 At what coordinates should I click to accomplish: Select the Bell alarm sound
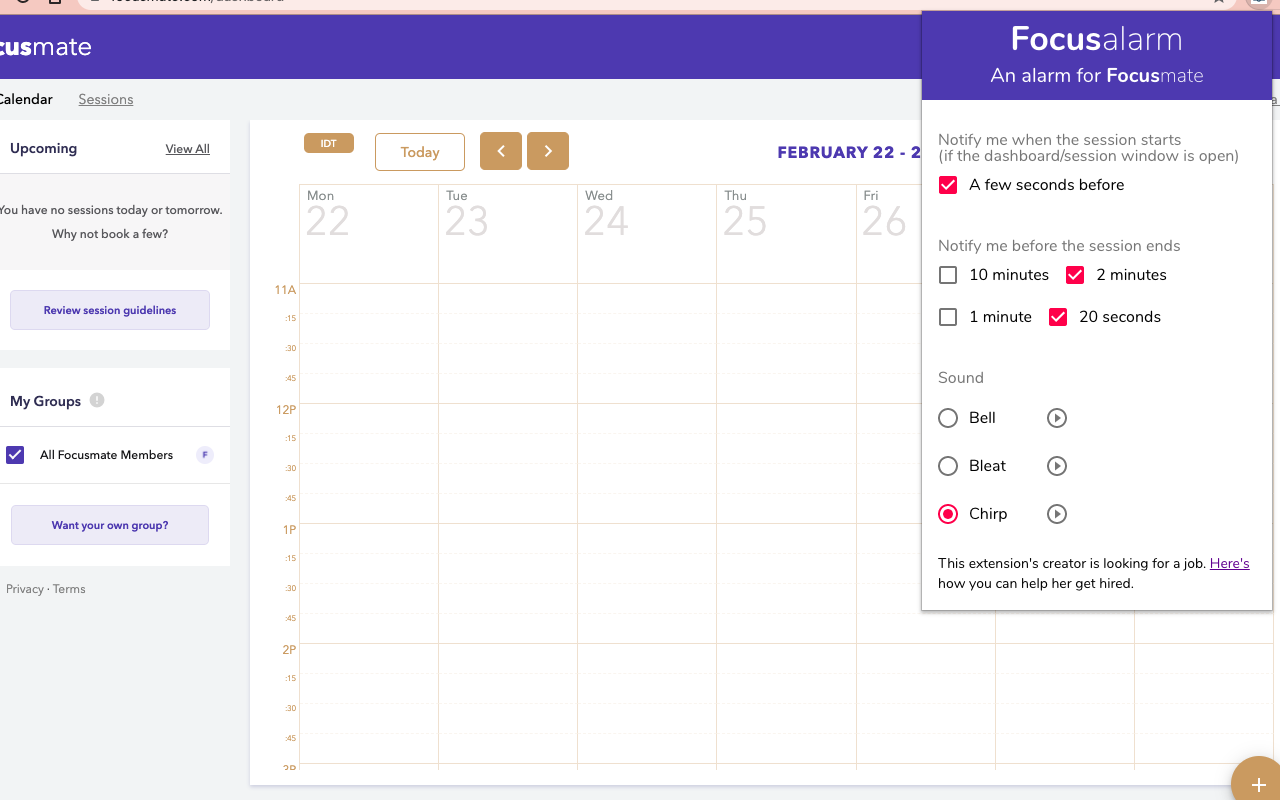click(x=947, y=418)
